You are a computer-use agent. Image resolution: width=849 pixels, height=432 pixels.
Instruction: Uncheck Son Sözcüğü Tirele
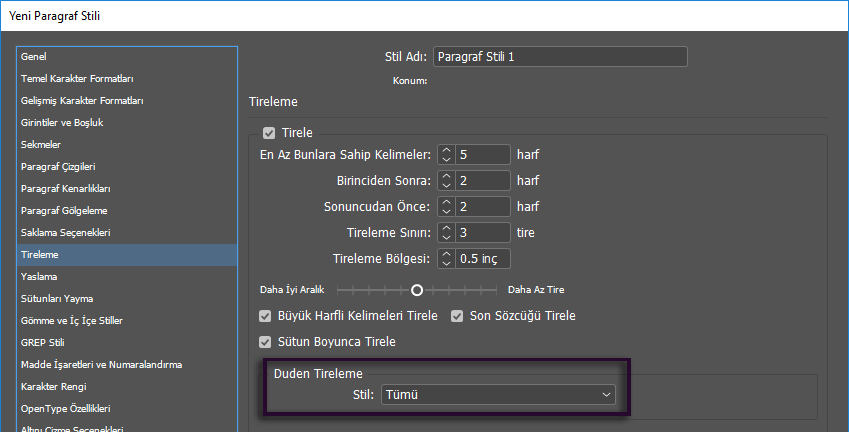pyautogui.click(x=457, y=316)
